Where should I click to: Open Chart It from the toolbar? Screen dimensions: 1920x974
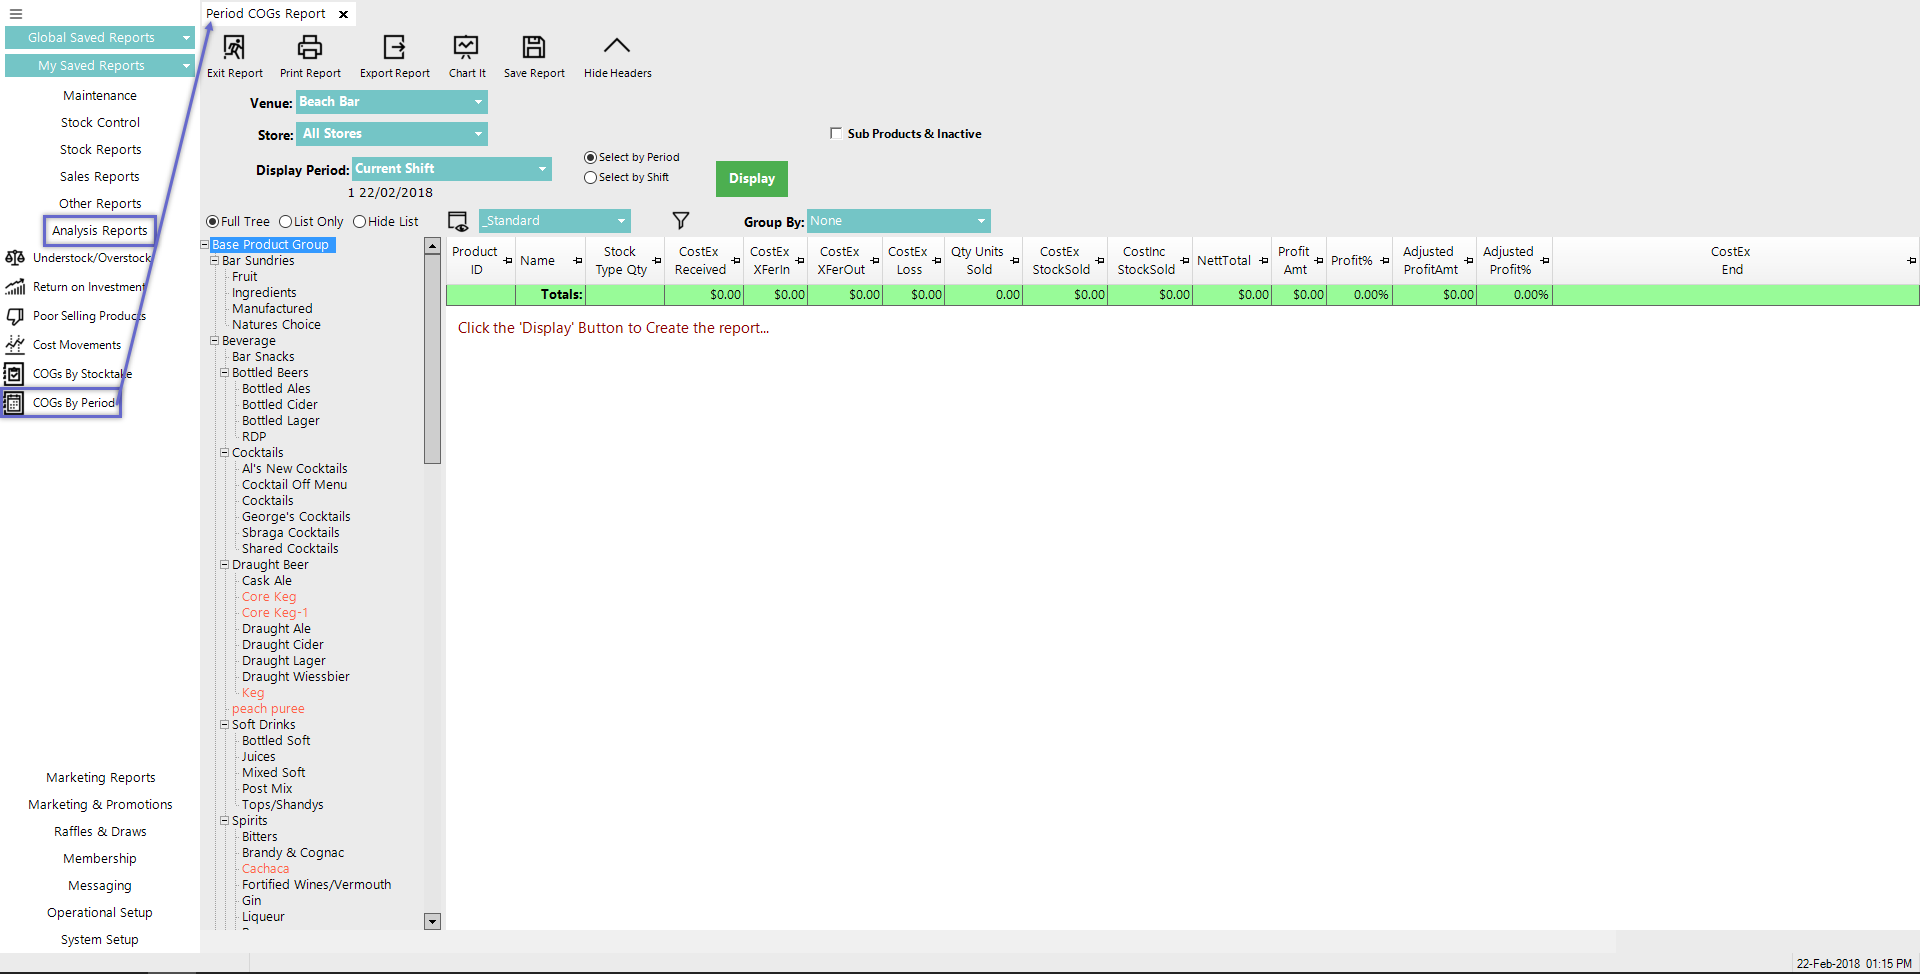pos(466,48)
